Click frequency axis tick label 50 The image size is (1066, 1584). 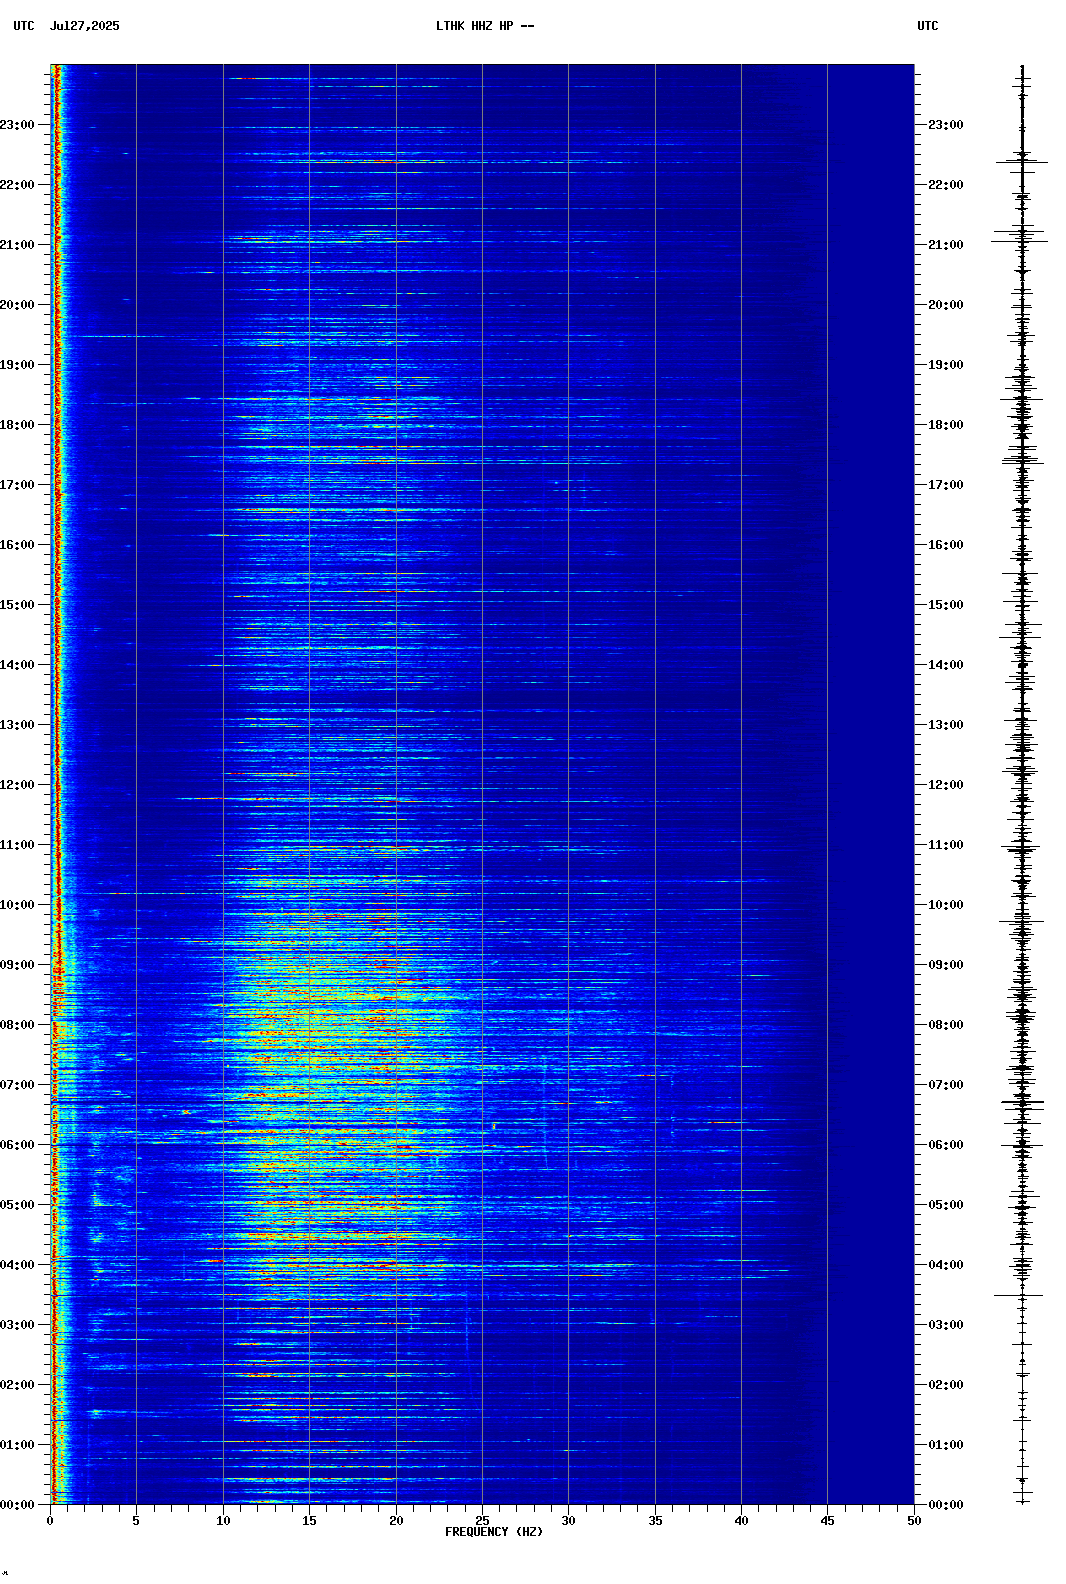[x=914, y=1521]
